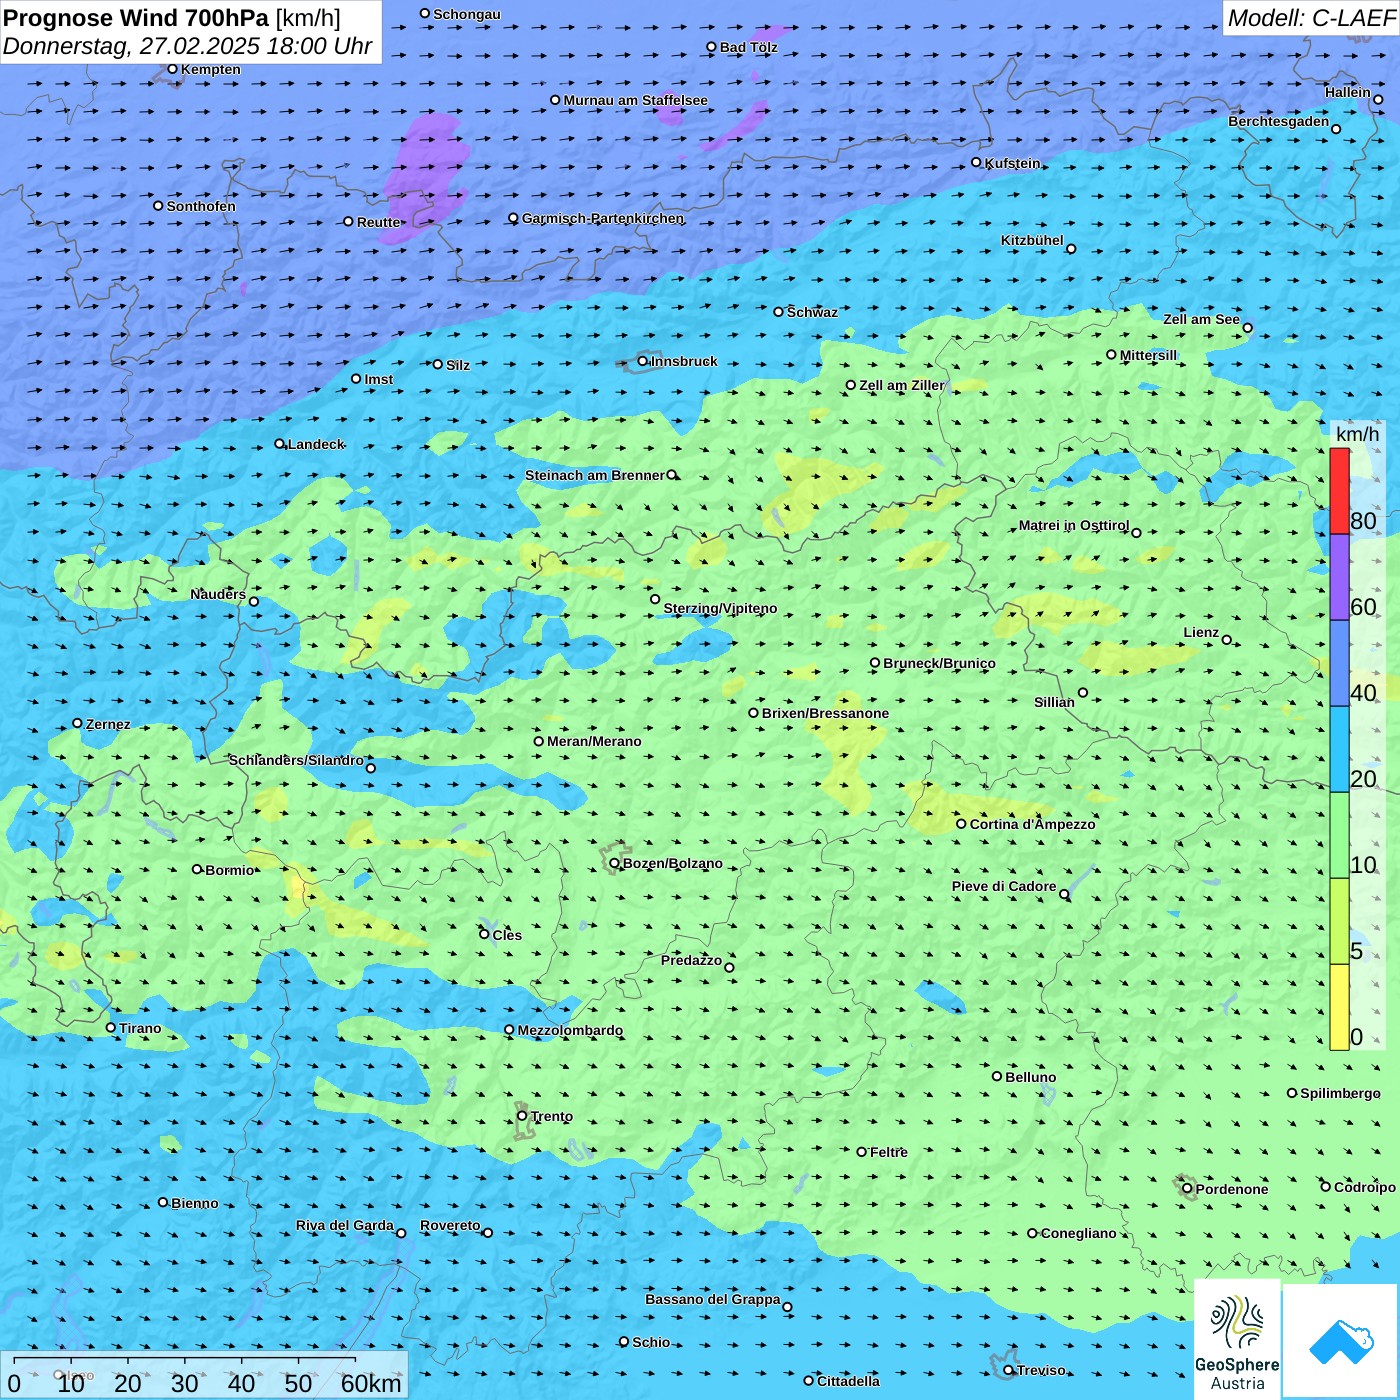This screenshot has width=1400, height=1400.
Task: Click the red segment of the wind legend
Action: pyautogui.click(x=1339, y=491)
